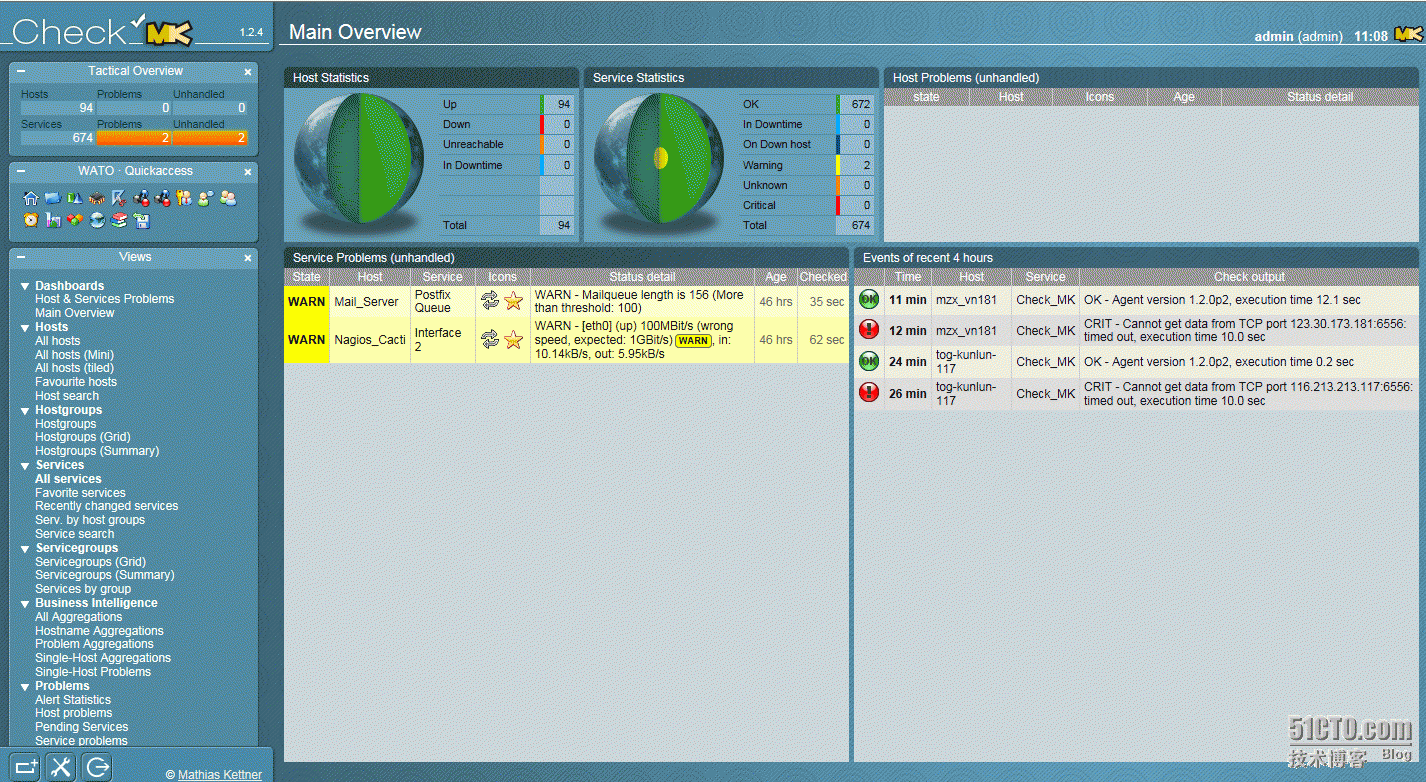Open WATO beaker chart icon
The width and height of the screenshot is (1426, 782).
(x=53, y=220)
